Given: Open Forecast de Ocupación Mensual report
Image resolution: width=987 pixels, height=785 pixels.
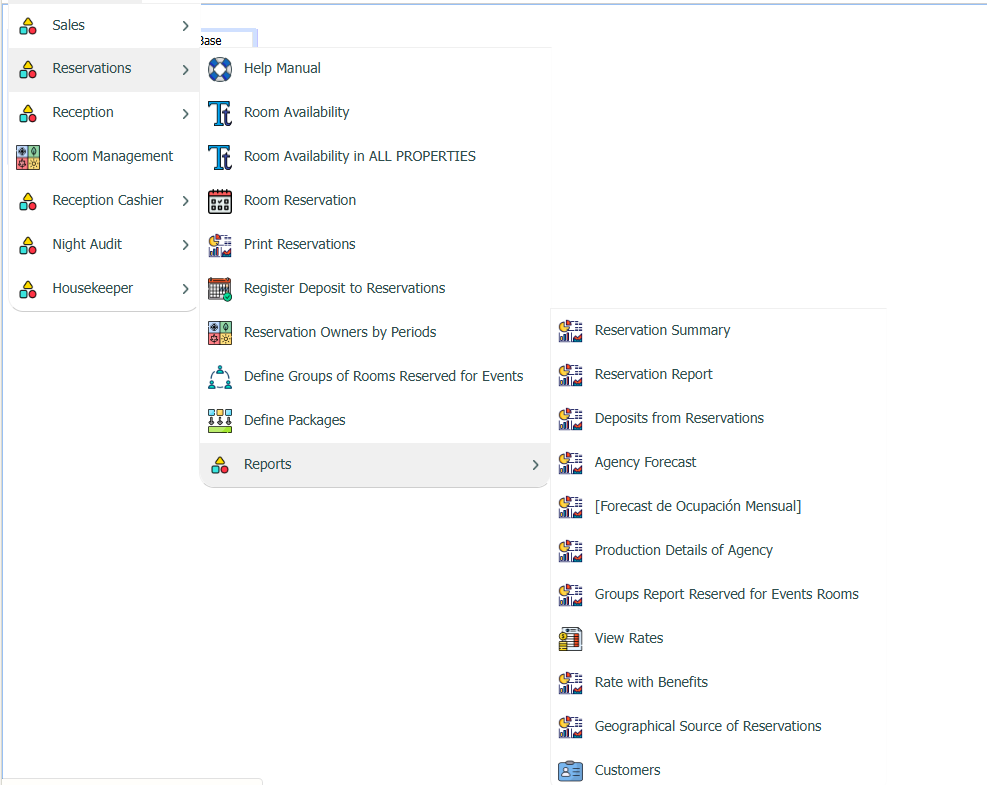Looking at the screenshot, I should 697,507.
